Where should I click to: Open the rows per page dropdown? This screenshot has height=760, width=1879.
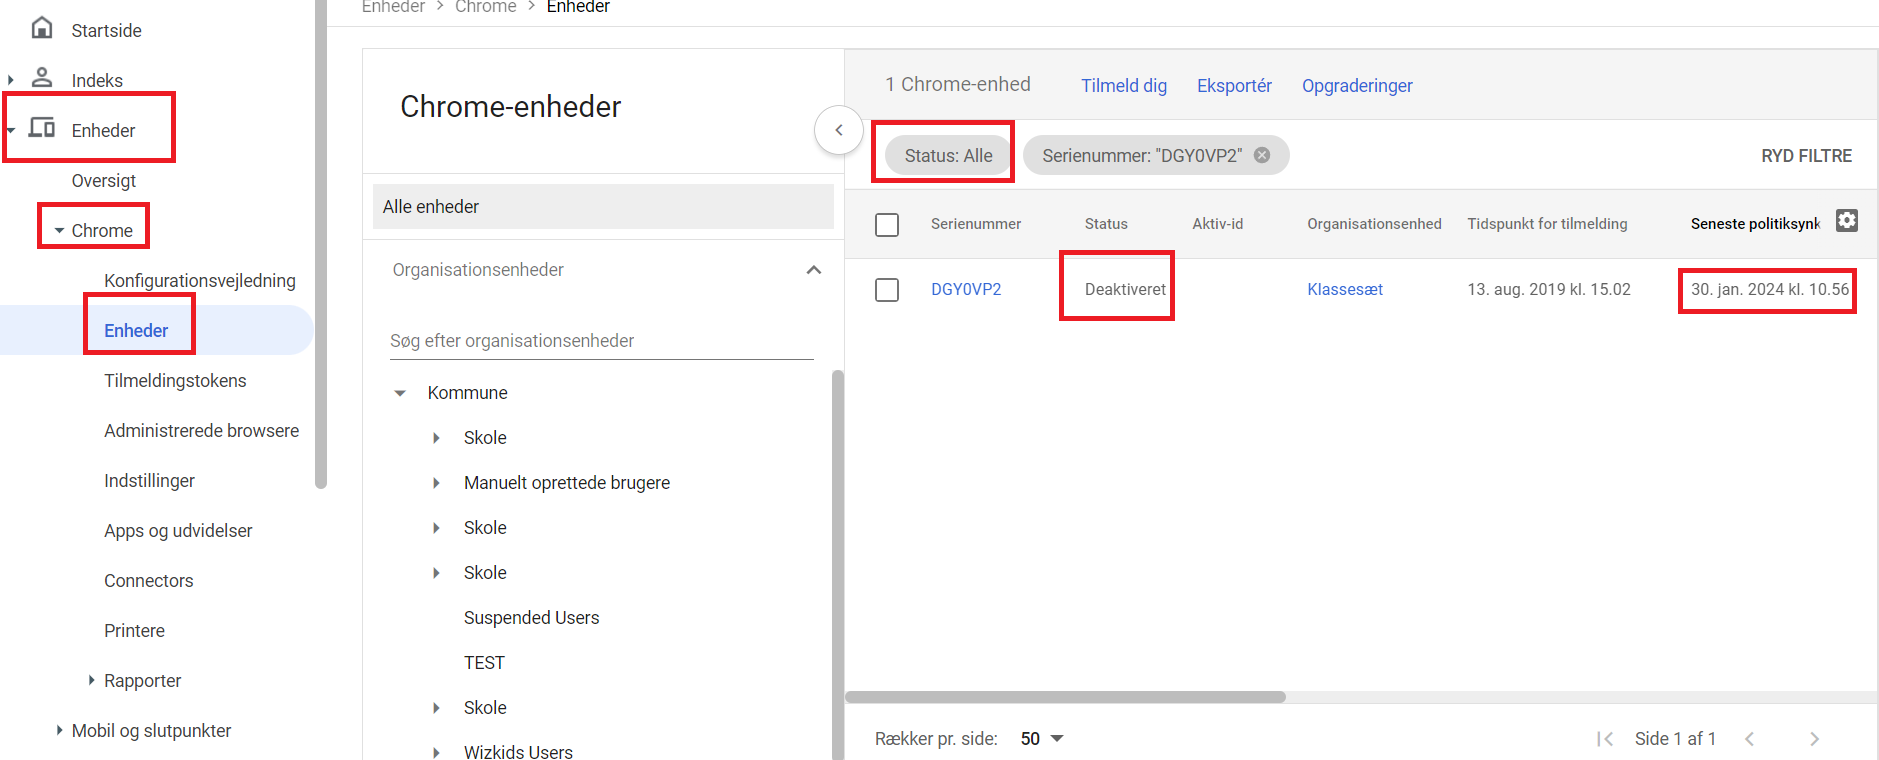pyautogui.click(x=1042, y=739)
